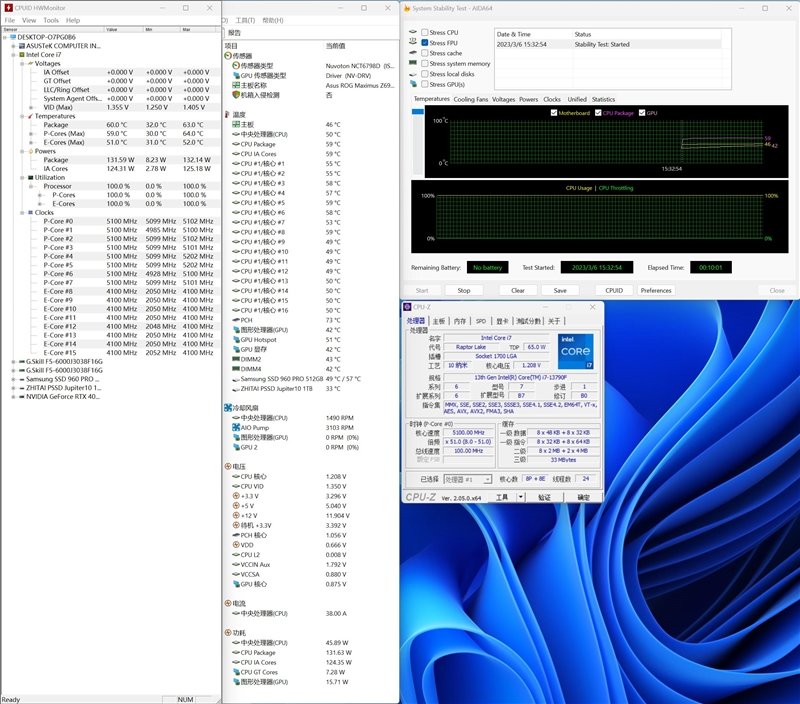800x704 pixels.
Task: Open Preferences in Stability Test
Action: pyautogui.click(x=656, y=290)
